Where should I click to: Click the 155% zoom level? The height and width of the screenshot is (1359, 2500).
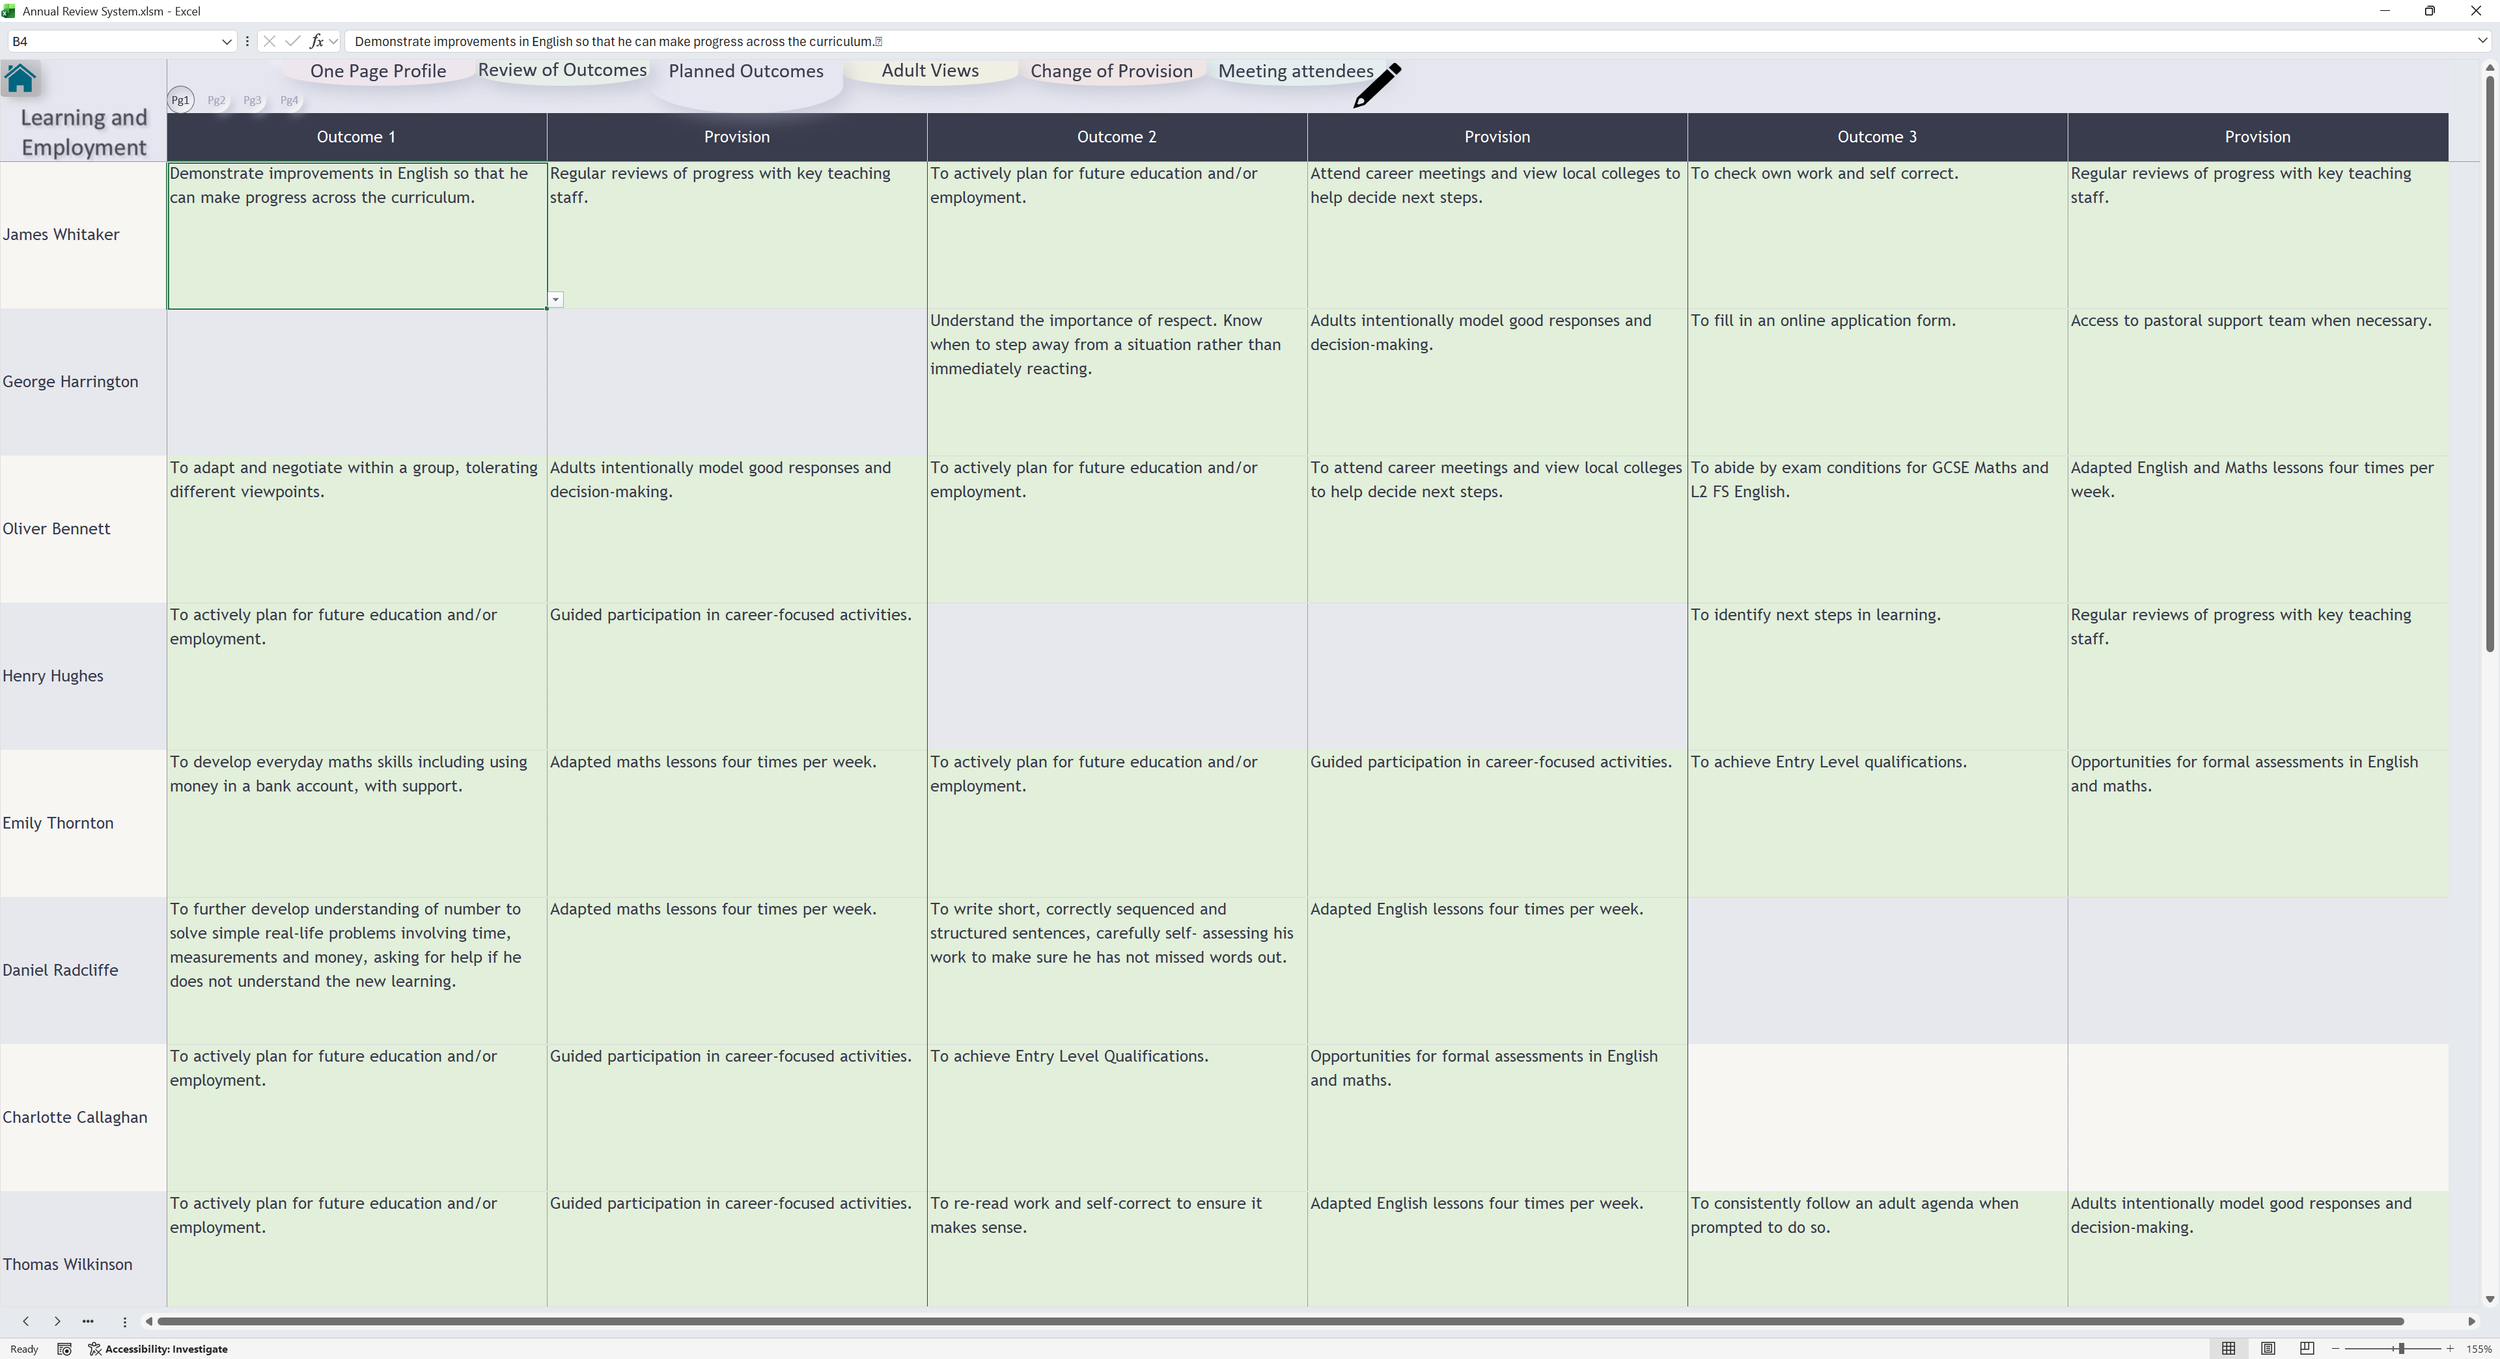[x=2479, y=1349]
